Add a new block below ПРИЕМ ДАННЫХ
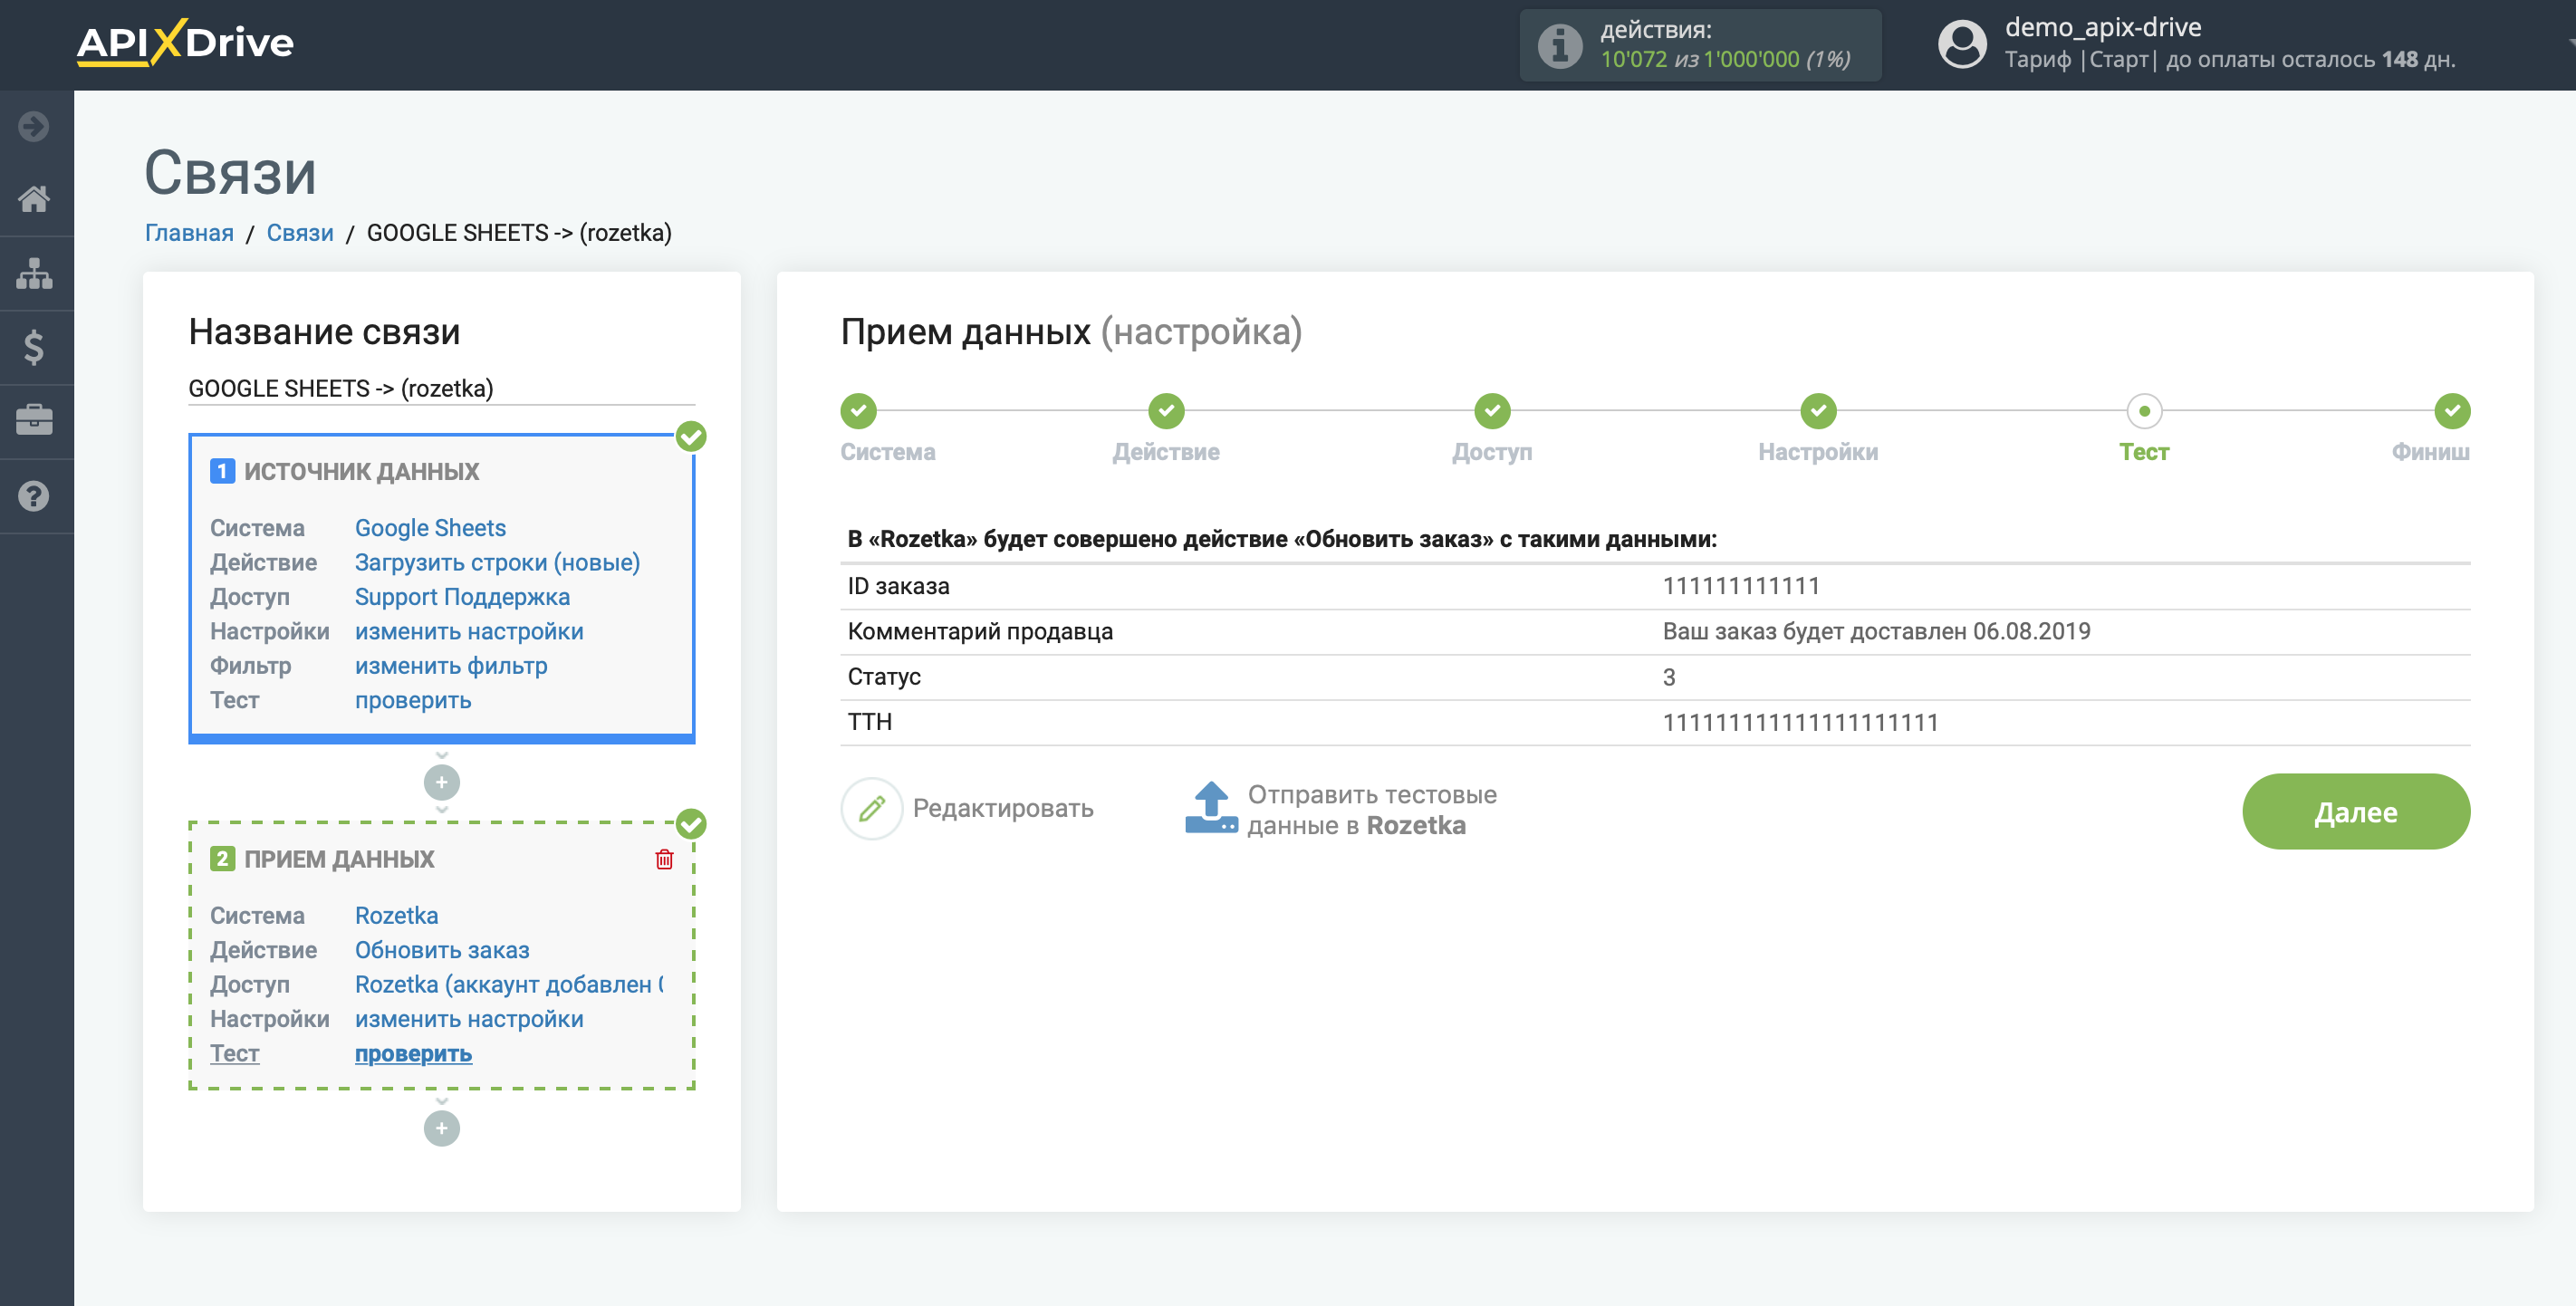Screen dimensions: 2576x1306 click(441, 1128)
